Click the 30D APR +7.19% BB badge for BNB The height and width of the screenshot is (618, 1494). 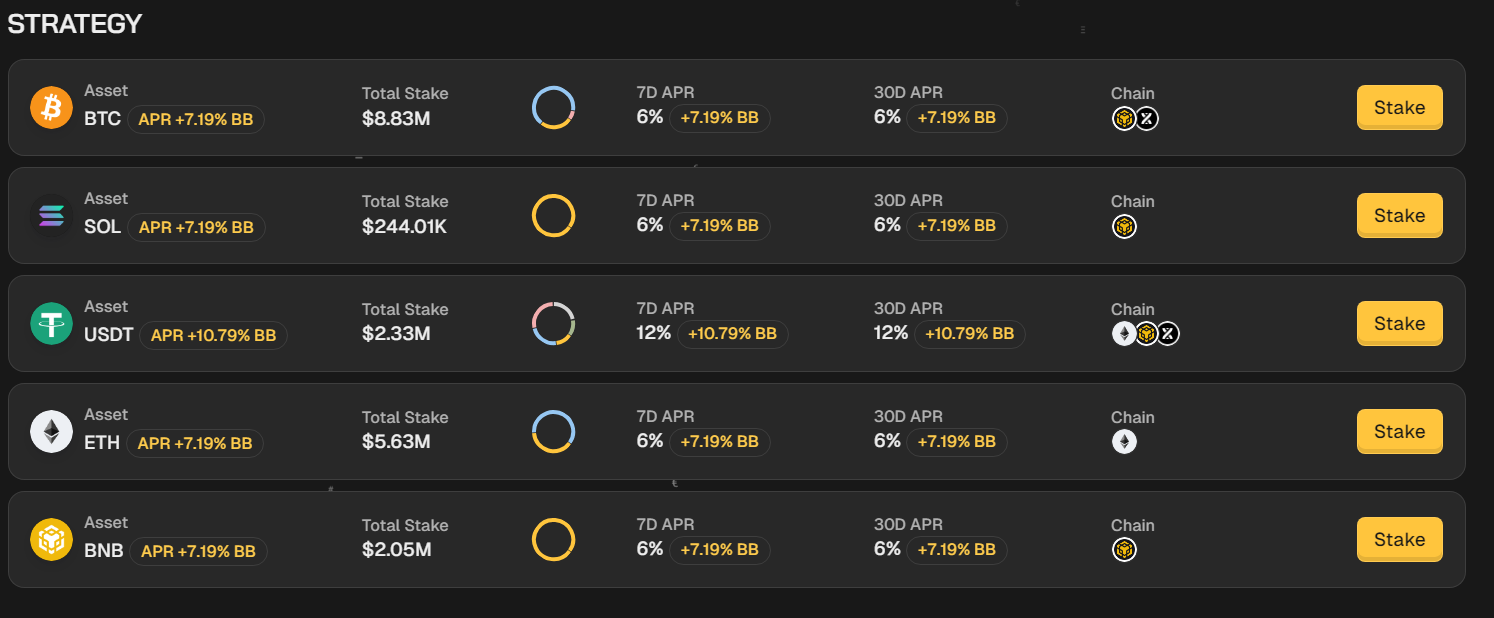(x=956, y=550)
